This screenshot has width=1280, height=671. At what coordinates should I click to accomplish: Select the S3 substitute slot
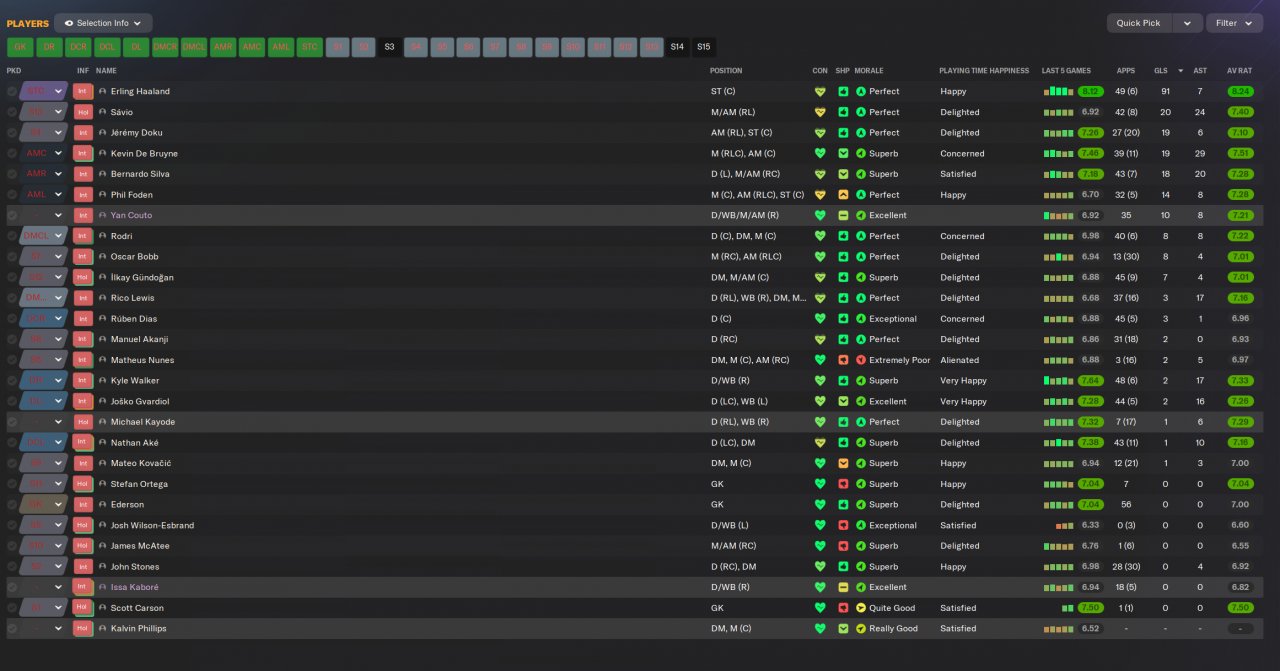click(x=389, y=47)
